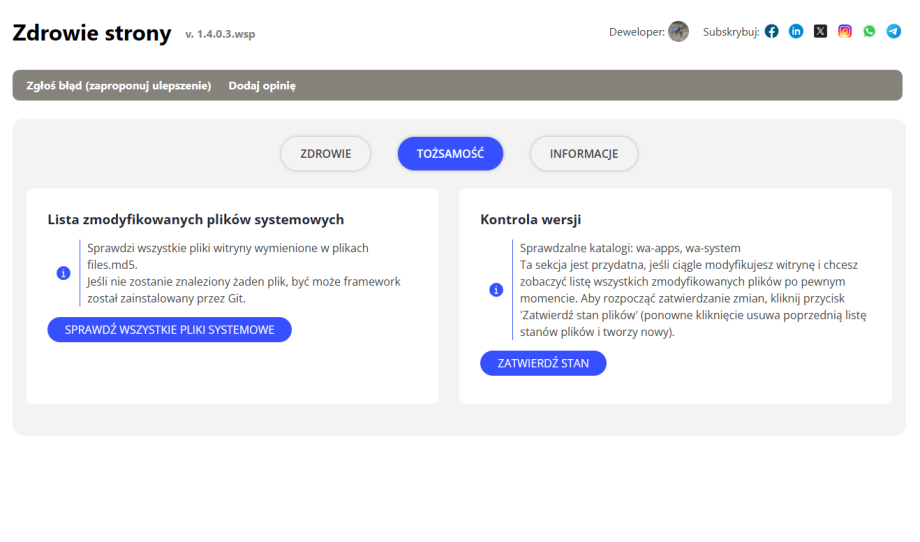
Task: Open the Telegram icon link
Action: [x=894, y=31]
